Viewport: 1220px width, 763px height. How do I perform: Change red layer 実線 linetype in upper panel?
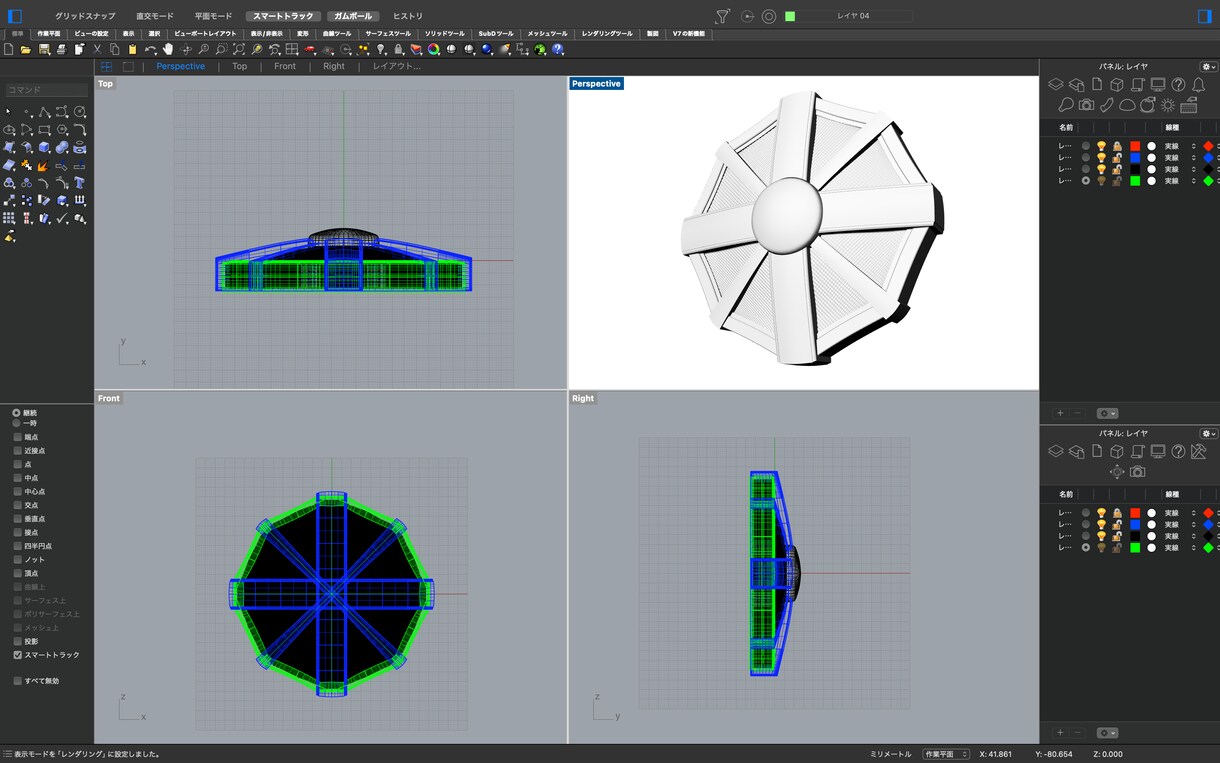click(x=1180, y=146)
